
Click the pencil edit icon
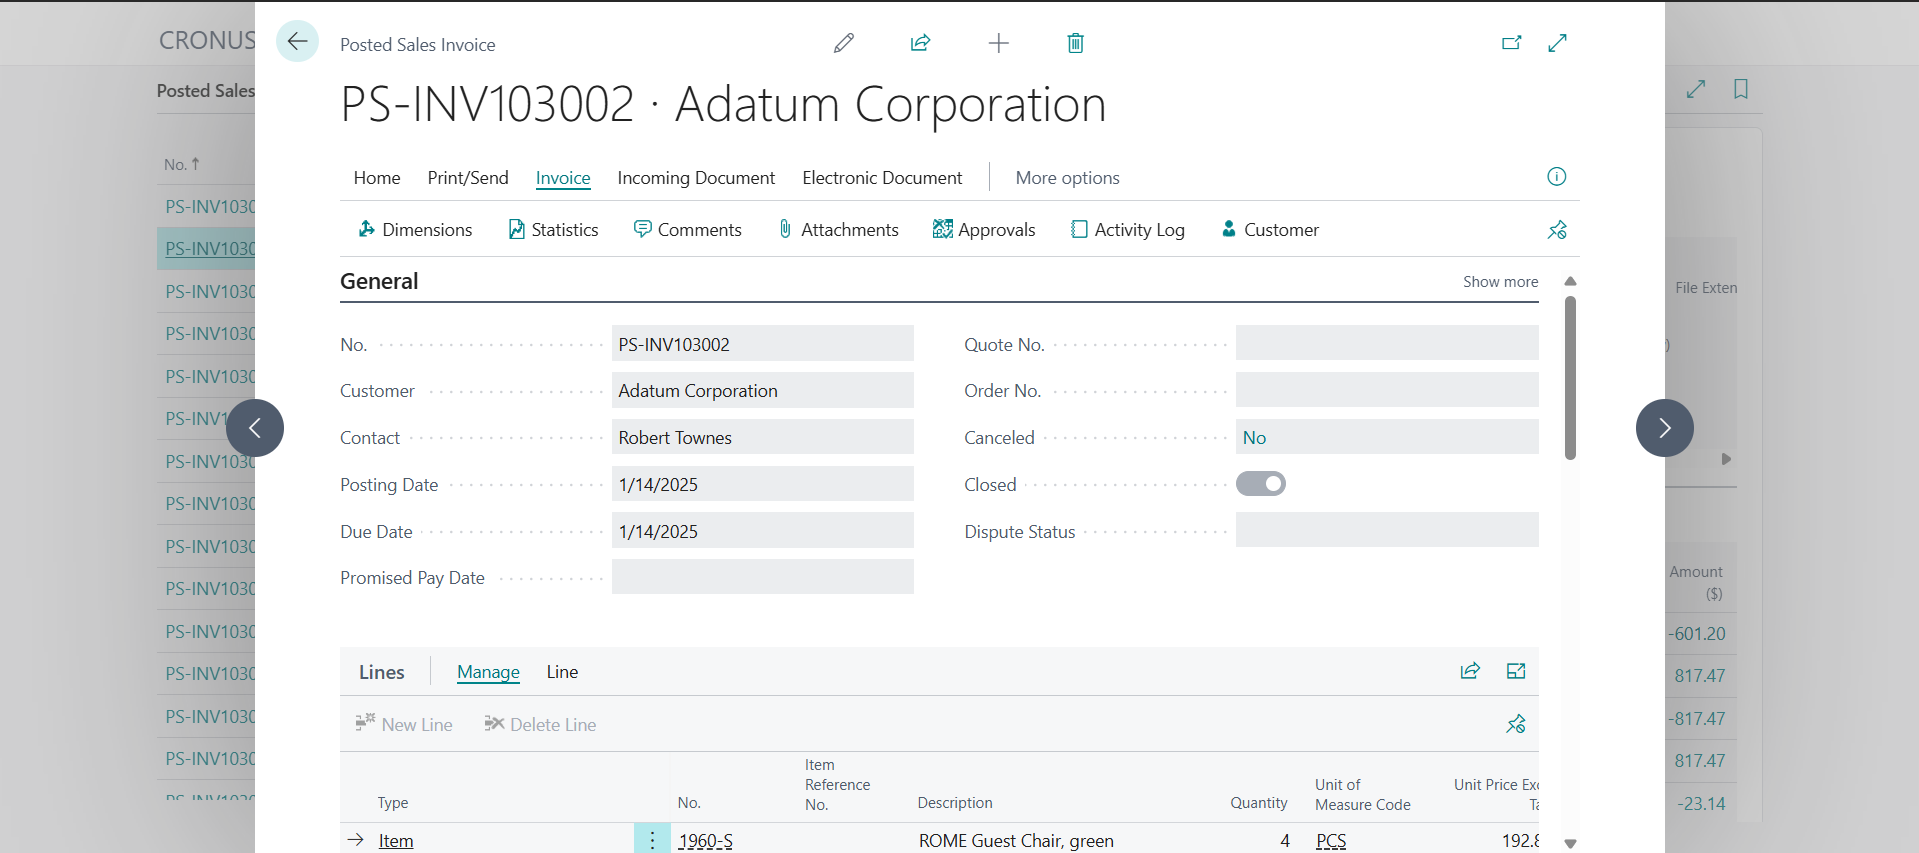[x=844, y=43]
